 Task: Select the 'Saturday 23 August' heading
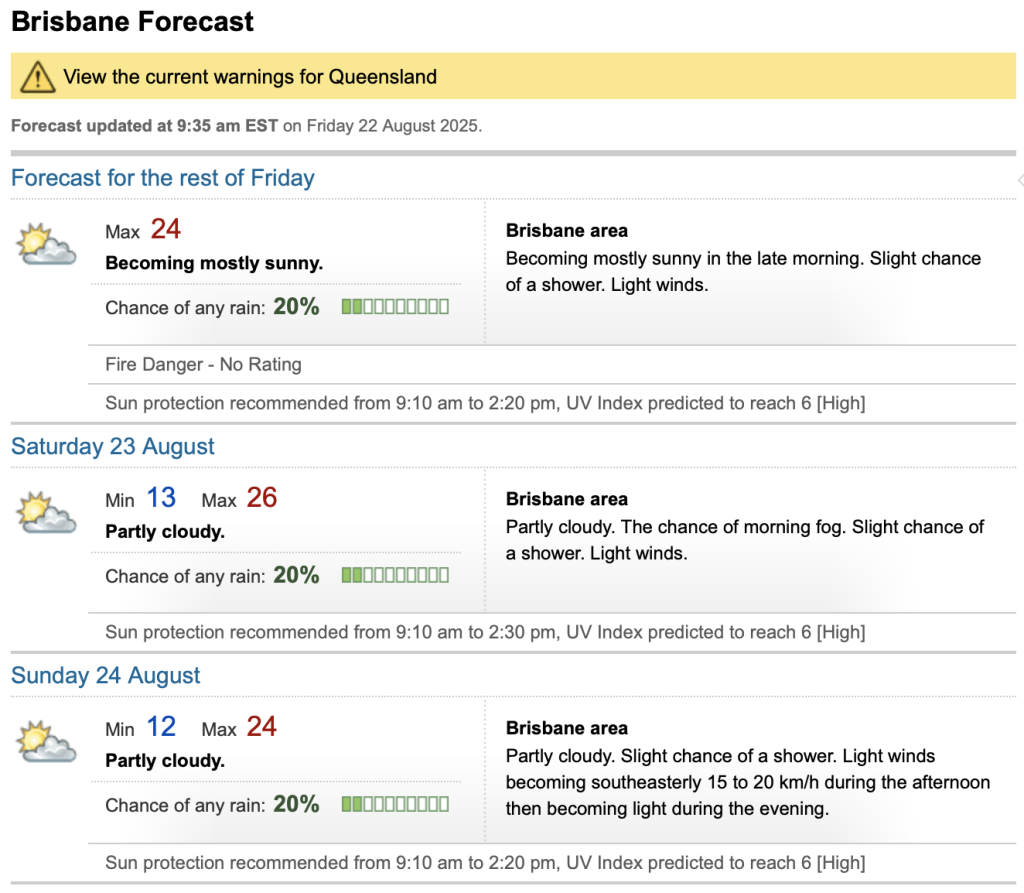[113, 446]
